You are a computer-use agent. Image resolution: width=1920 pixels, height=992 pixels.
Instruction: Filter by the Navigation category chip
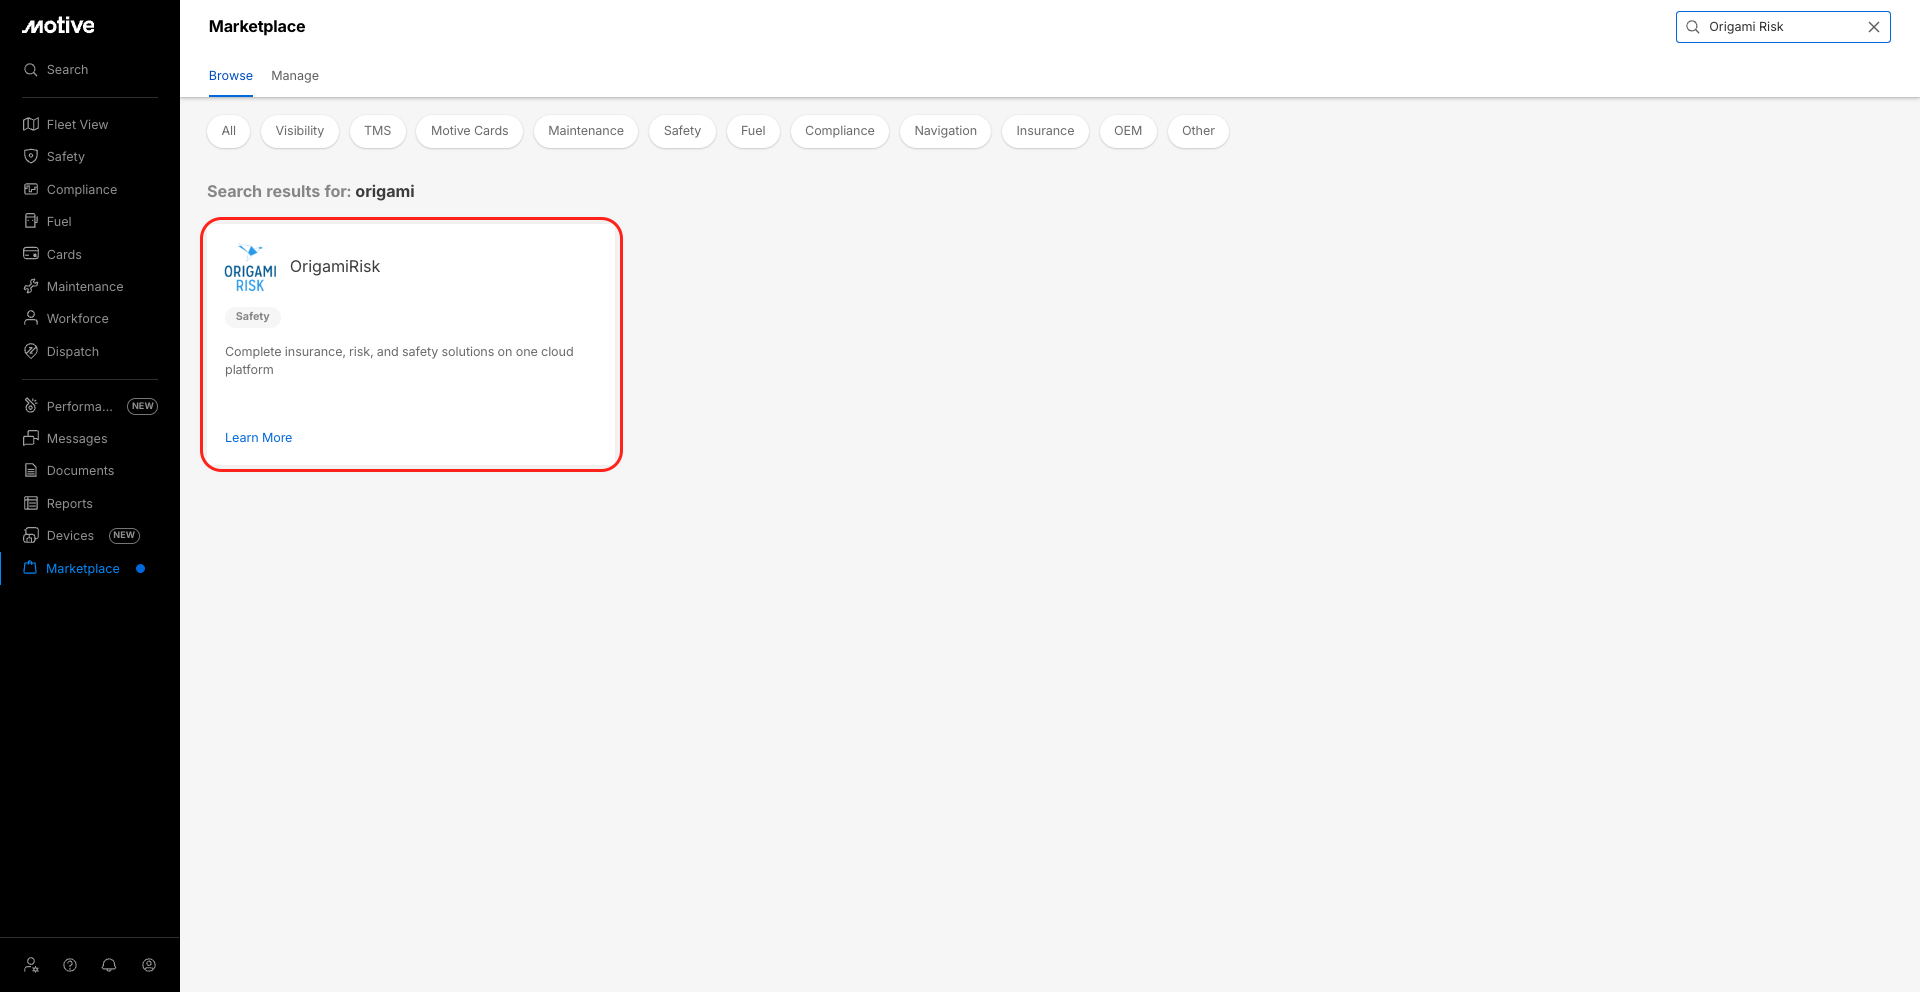click(x=946, y=131)
